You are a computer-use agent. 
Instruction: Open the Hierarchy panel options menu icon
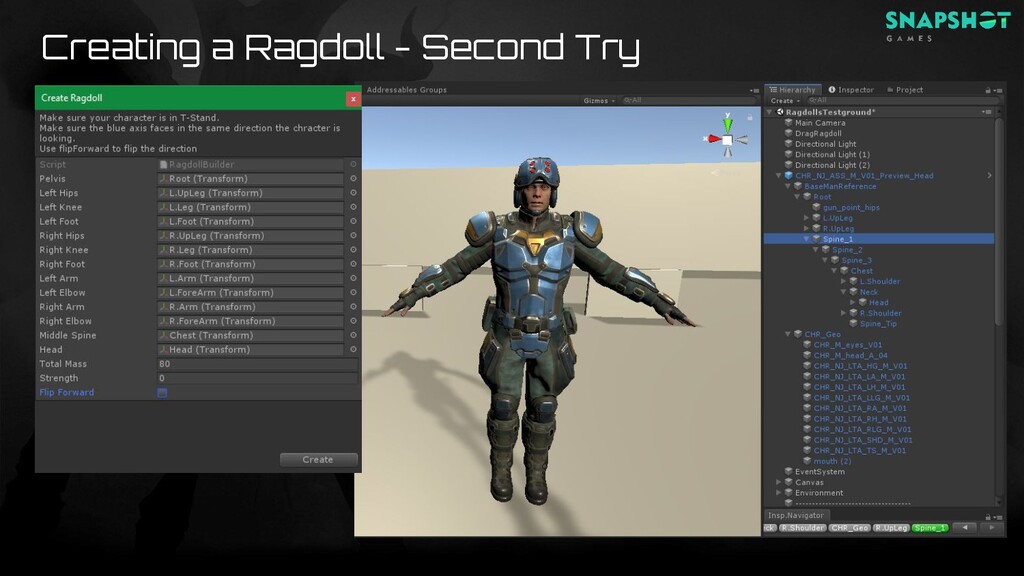pyautogui.click(x=998, y=90)
